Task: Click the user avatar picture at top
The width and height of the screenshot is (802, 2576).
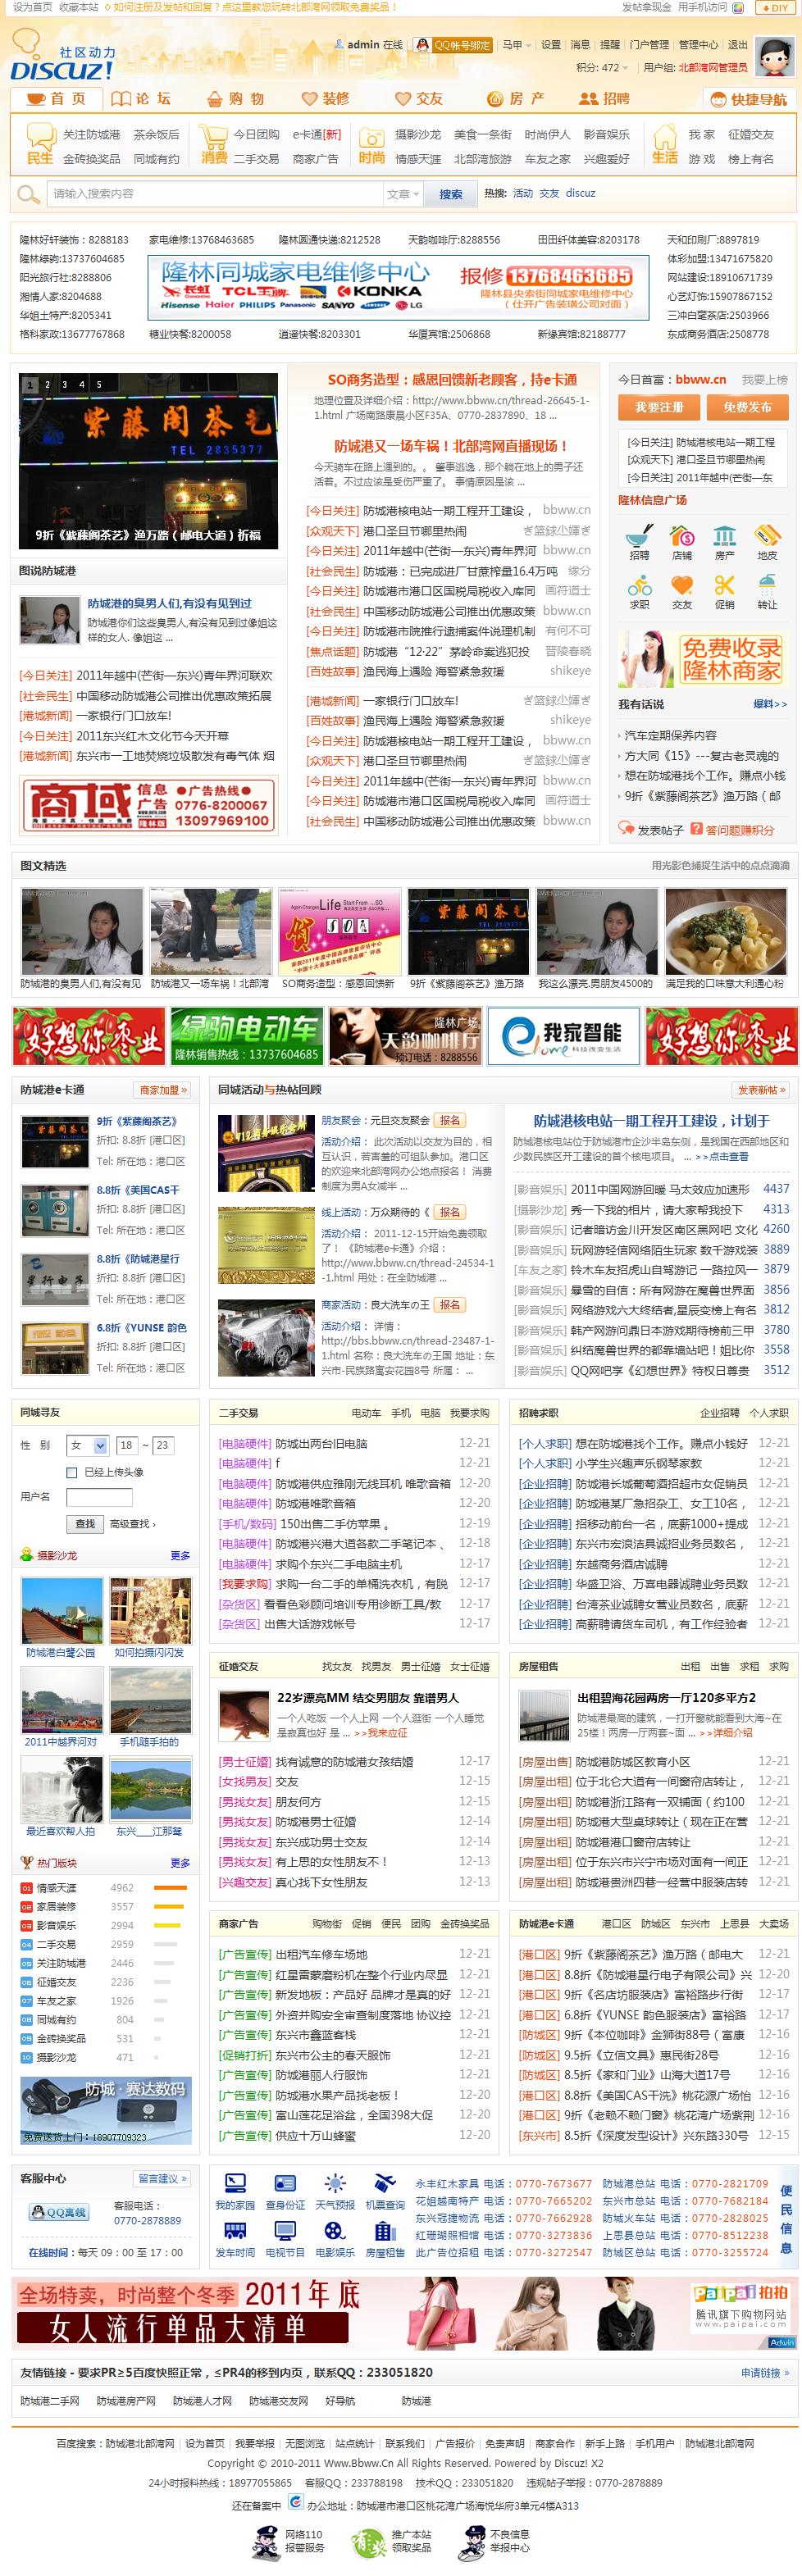Action: (x=774, y=56)
